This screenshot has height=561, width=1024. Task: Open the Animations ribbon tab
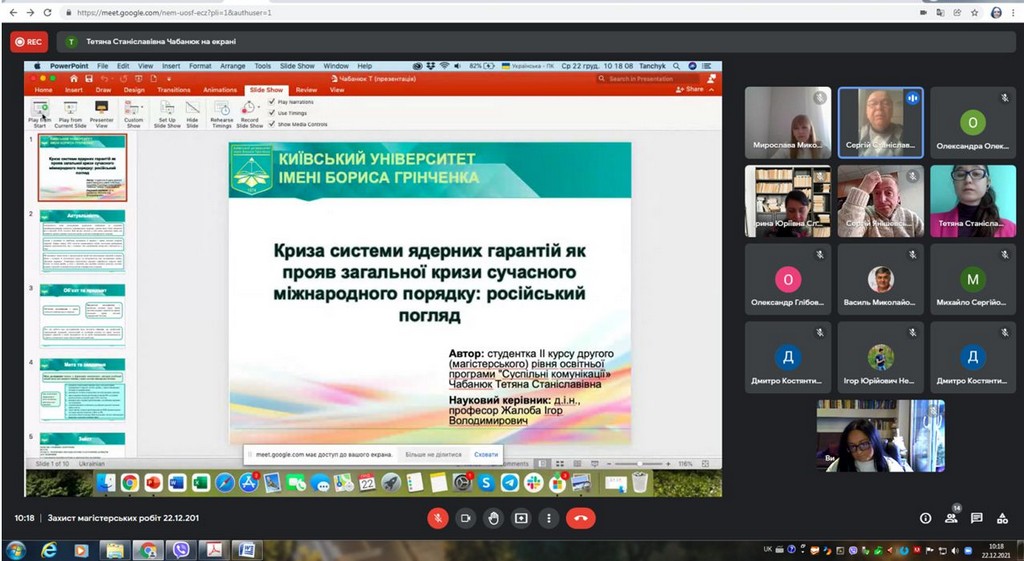[x=220, y=90]
